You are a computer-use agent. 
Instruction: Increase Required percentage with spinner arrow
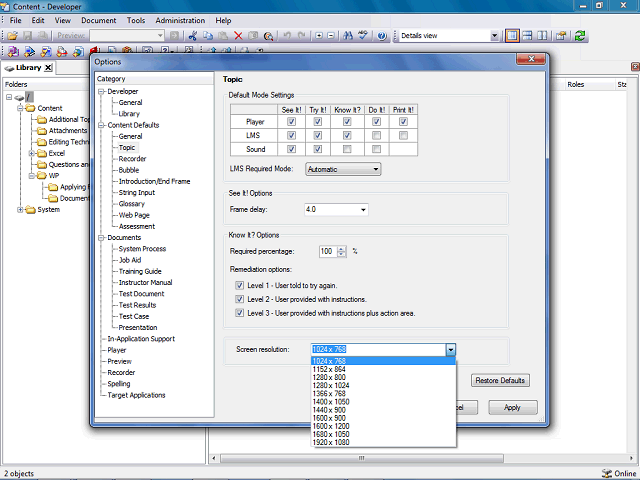pyautogui.click(x=342, y=248)
